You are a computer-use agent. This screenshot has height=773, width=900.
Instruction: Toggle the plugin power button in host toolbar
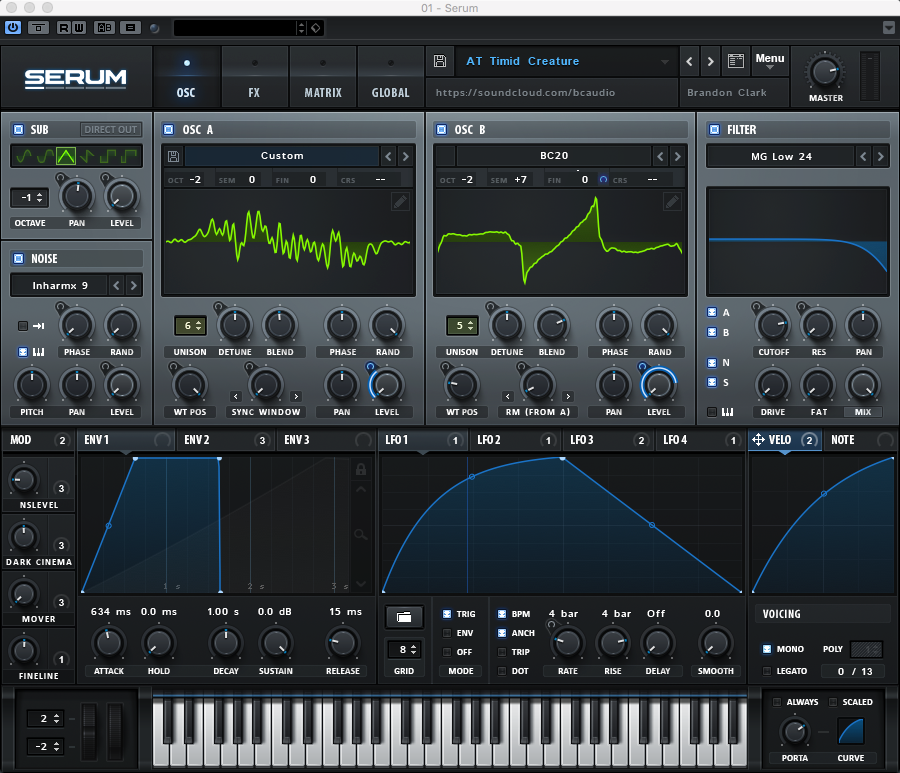coord(13,28)
